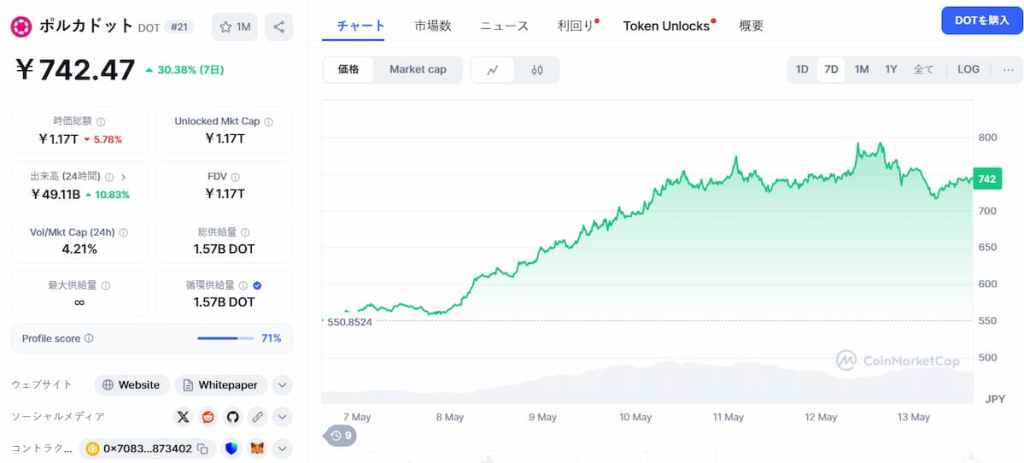Expand the social media links chevron

281,417
